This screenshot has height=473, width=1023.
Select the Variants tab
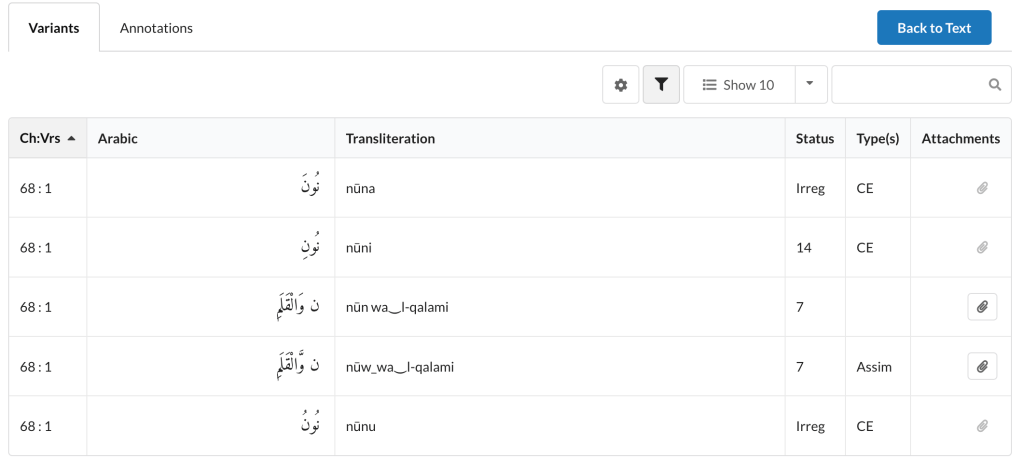54,28
